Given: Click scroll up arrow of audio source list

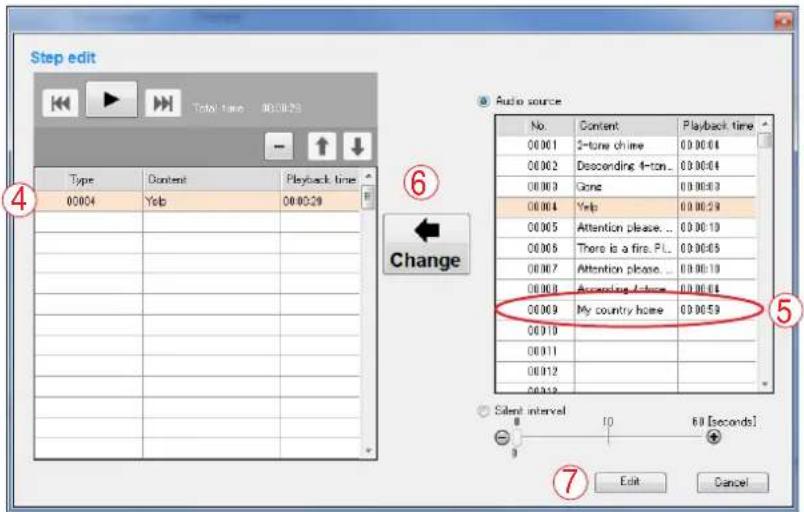Looking at the screenshot, I should [x=765, y=124].
